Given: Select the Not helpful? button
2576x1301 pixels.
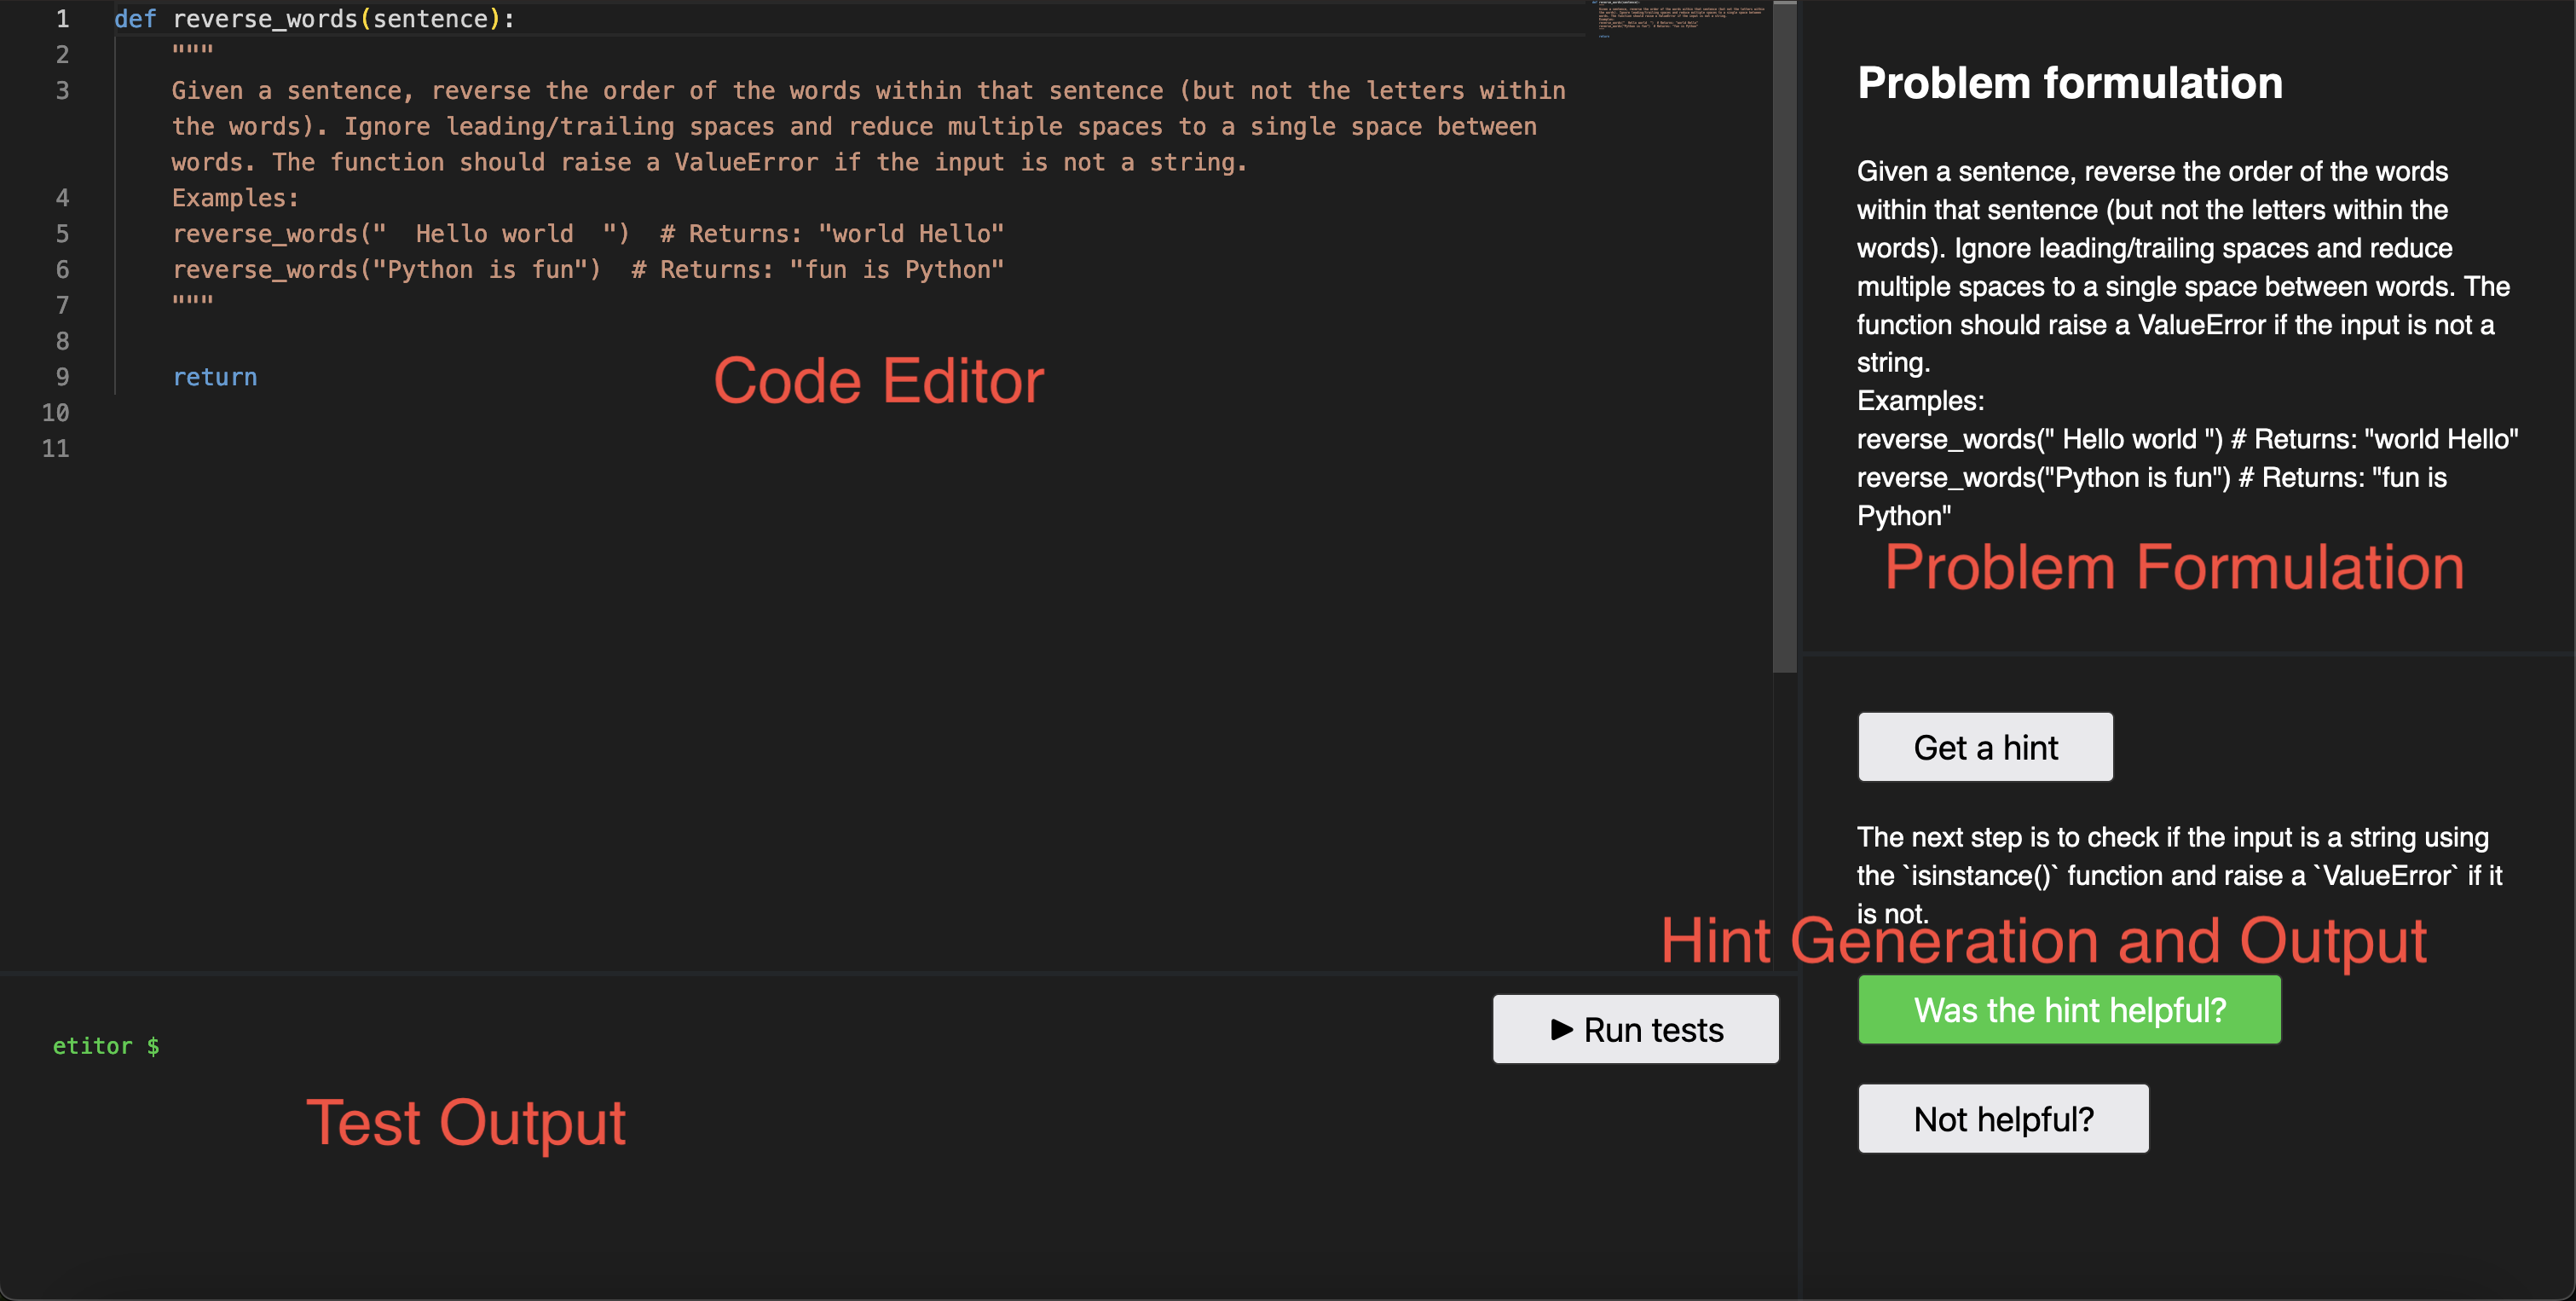Looking at the screenshot, I should [2003, 1119].
